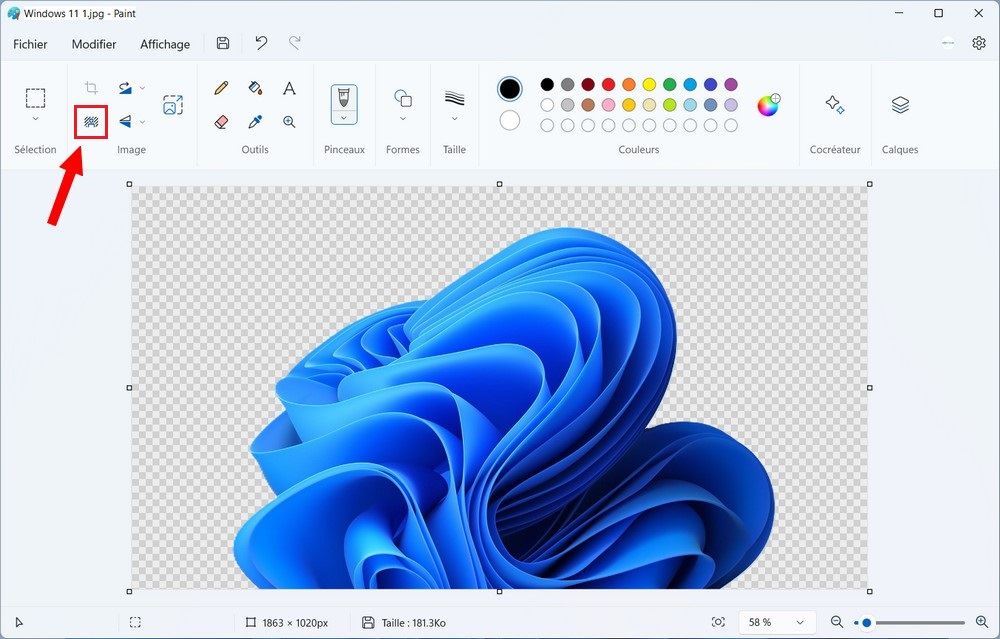Choose the Text tool

point(289,88)
